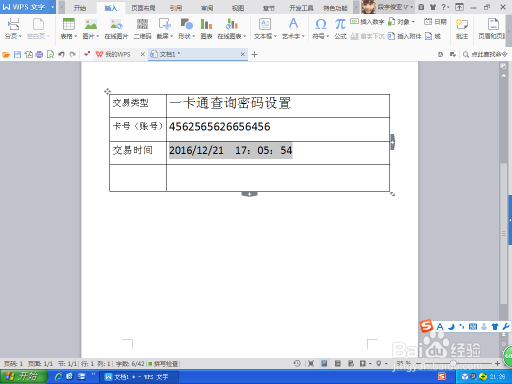Click the redo arrow icon
512x384 pixels.
(x=73, y=54)
